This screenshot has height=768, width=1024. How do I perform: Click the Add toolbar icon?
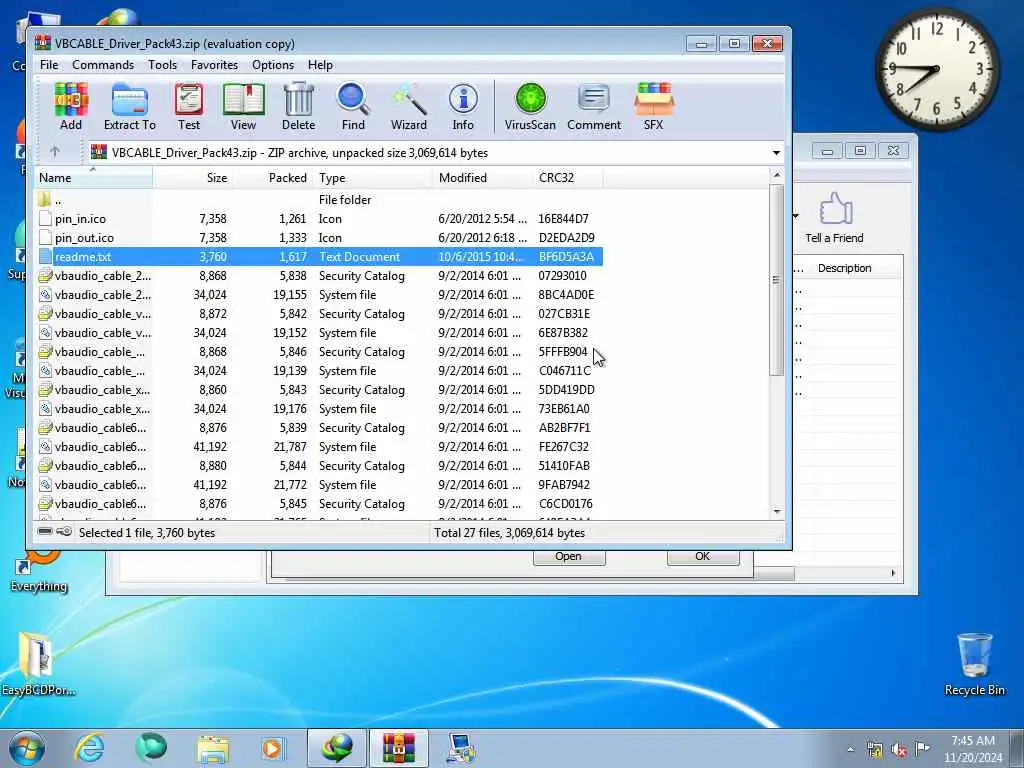coord(71,106)
